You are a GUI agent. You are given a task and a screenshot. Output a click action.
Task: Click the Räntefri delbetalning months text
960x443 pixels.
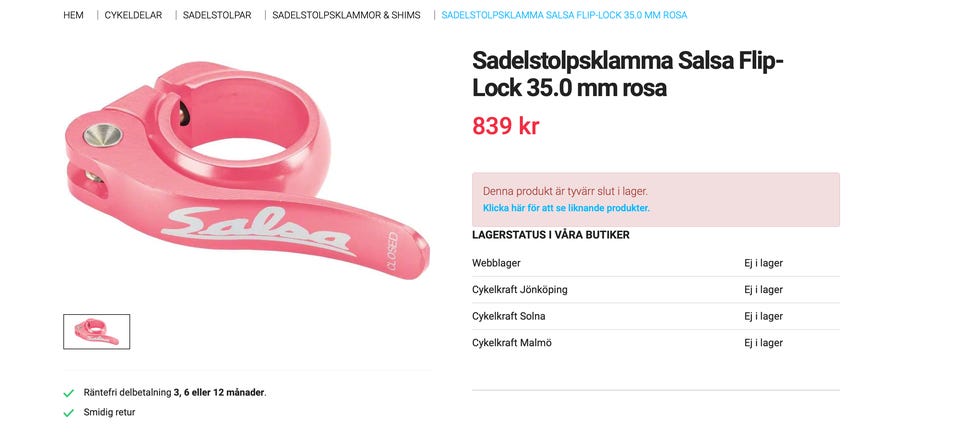(175, 393)
